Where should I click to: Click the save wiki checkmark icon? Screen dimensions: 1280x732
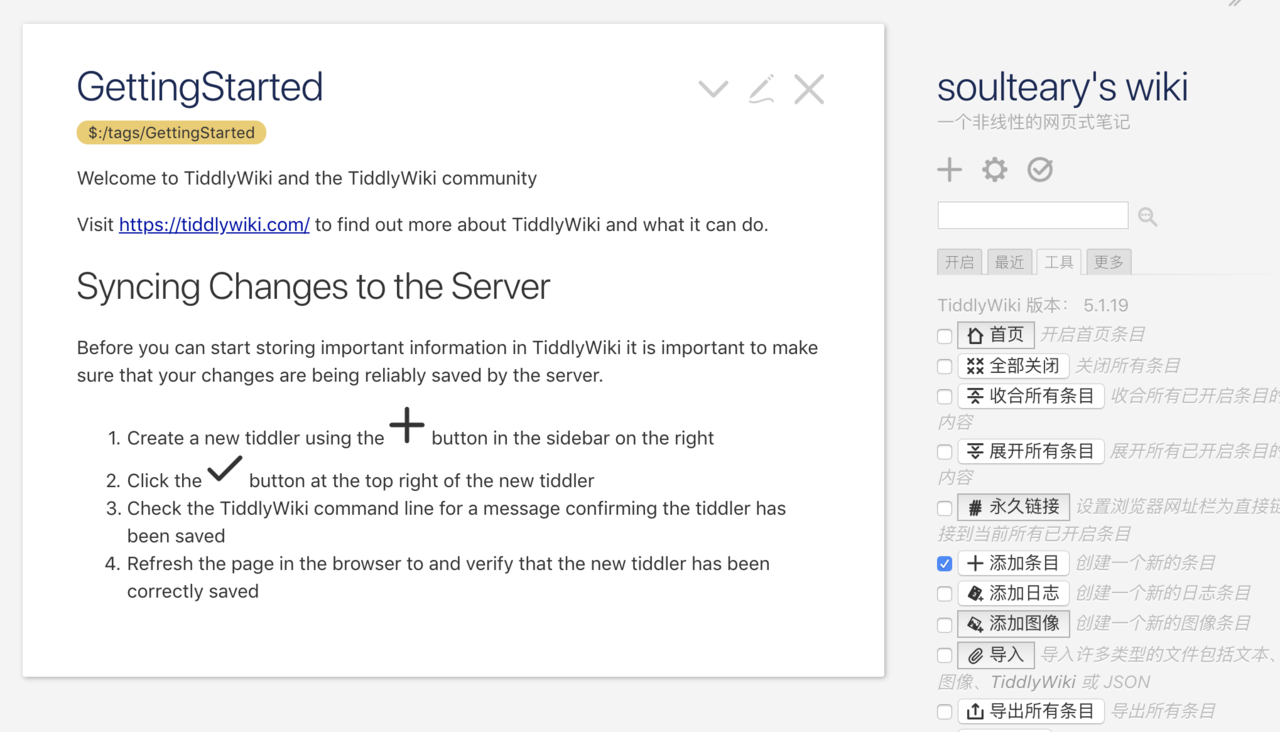coord(1040,169)
